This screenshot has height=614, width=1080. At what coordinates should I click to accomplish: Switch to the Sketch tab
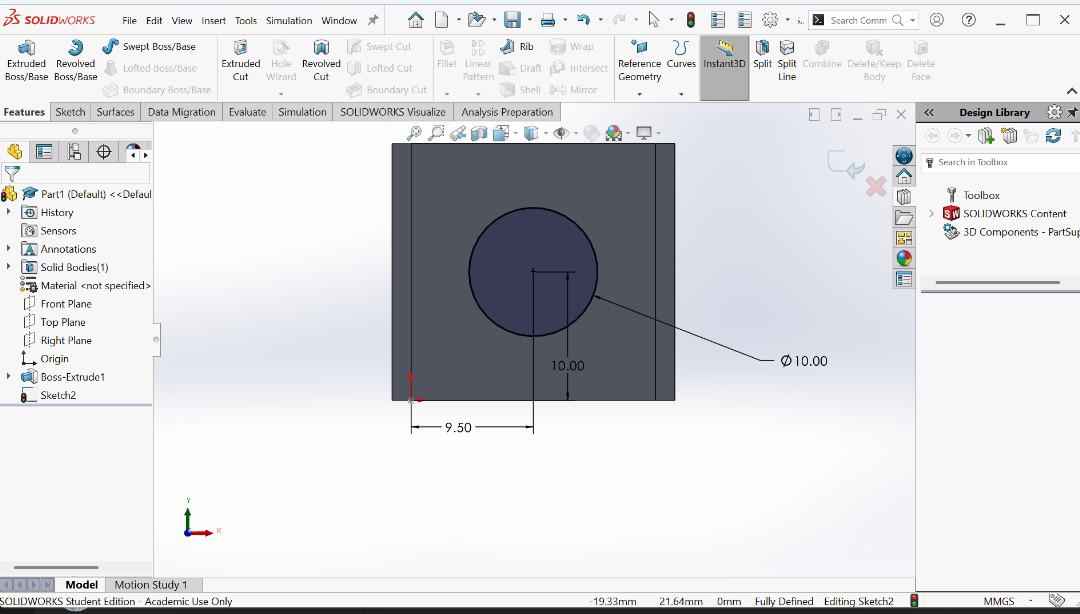[x=70, y=112]
